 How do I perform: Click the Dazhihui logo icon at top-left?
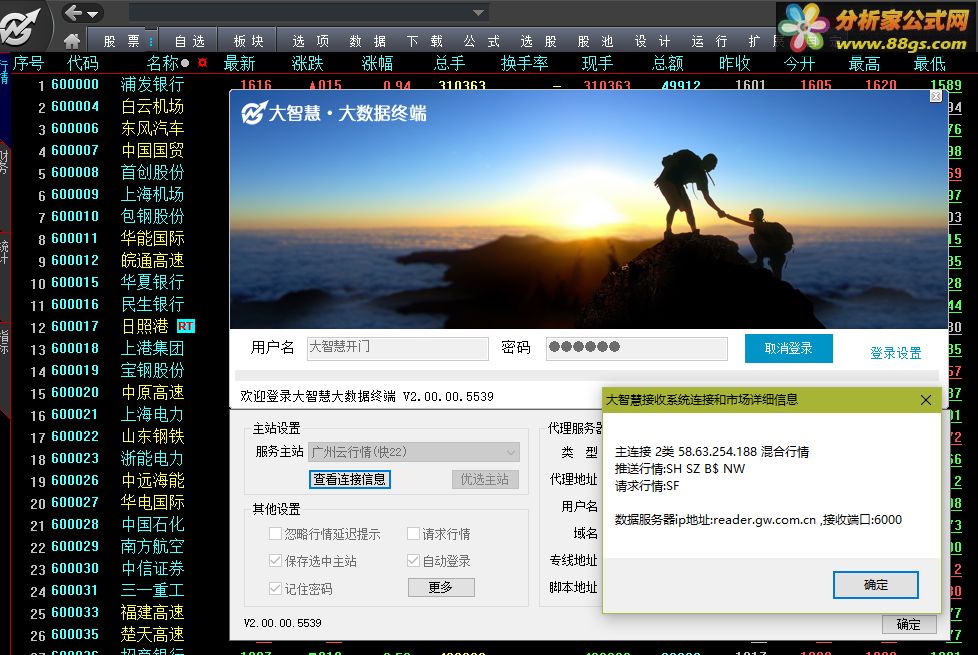pyautogui.click(x=21, y=27)
